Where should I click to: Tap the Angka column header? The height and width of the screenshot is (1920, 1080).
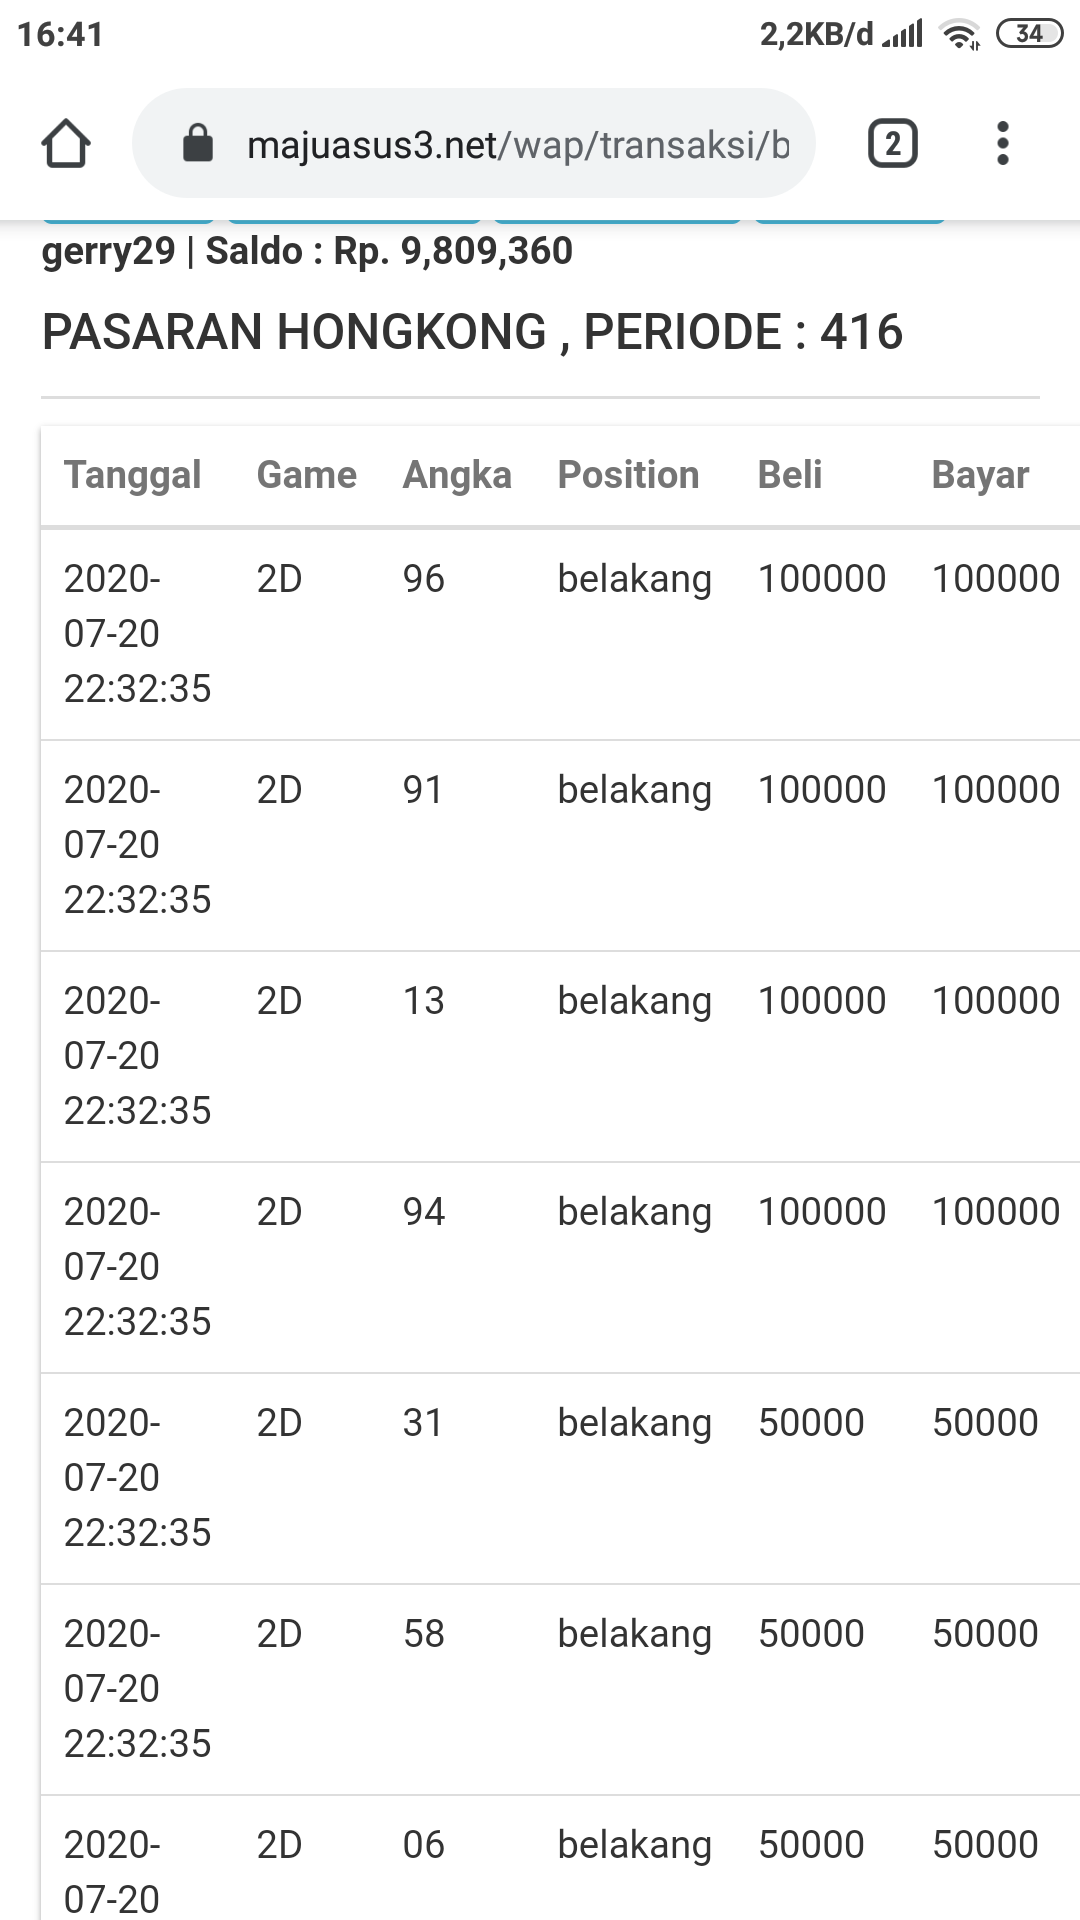coord(457,475)
